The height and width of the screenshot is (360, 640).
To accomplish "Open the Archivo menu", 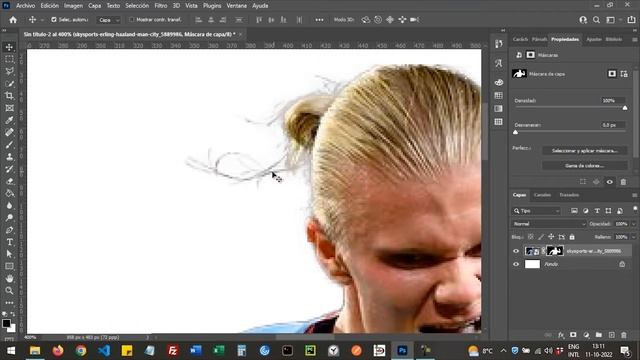I will click(25, 6).
